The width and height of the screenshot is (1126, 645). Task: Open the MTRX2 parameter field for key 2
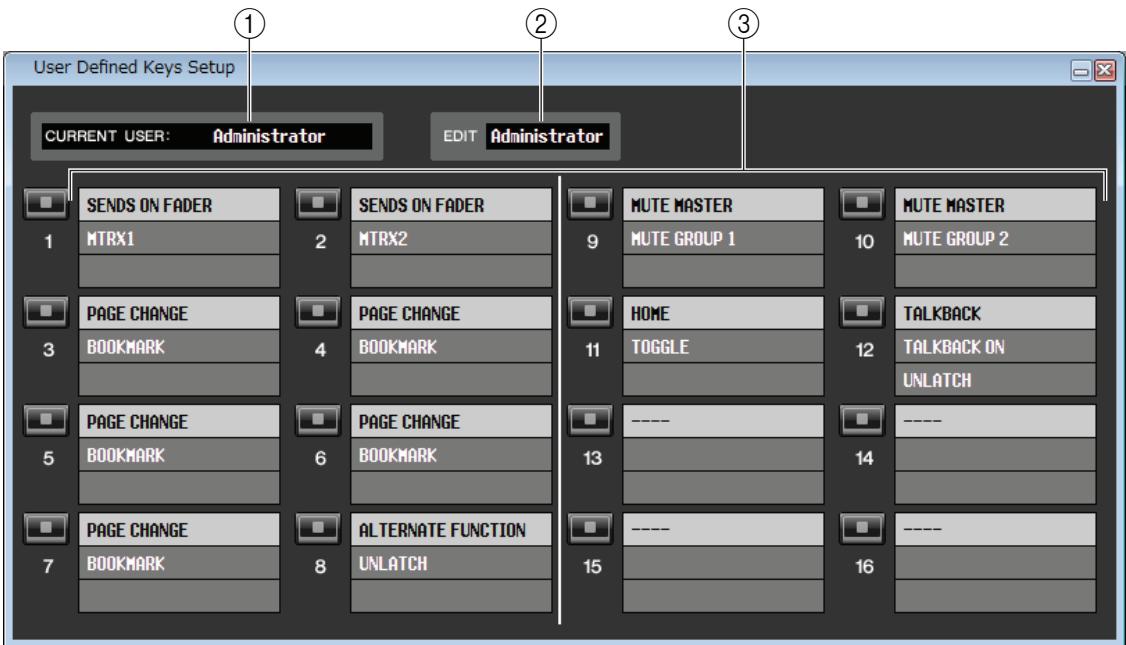(x=451, y=238)
